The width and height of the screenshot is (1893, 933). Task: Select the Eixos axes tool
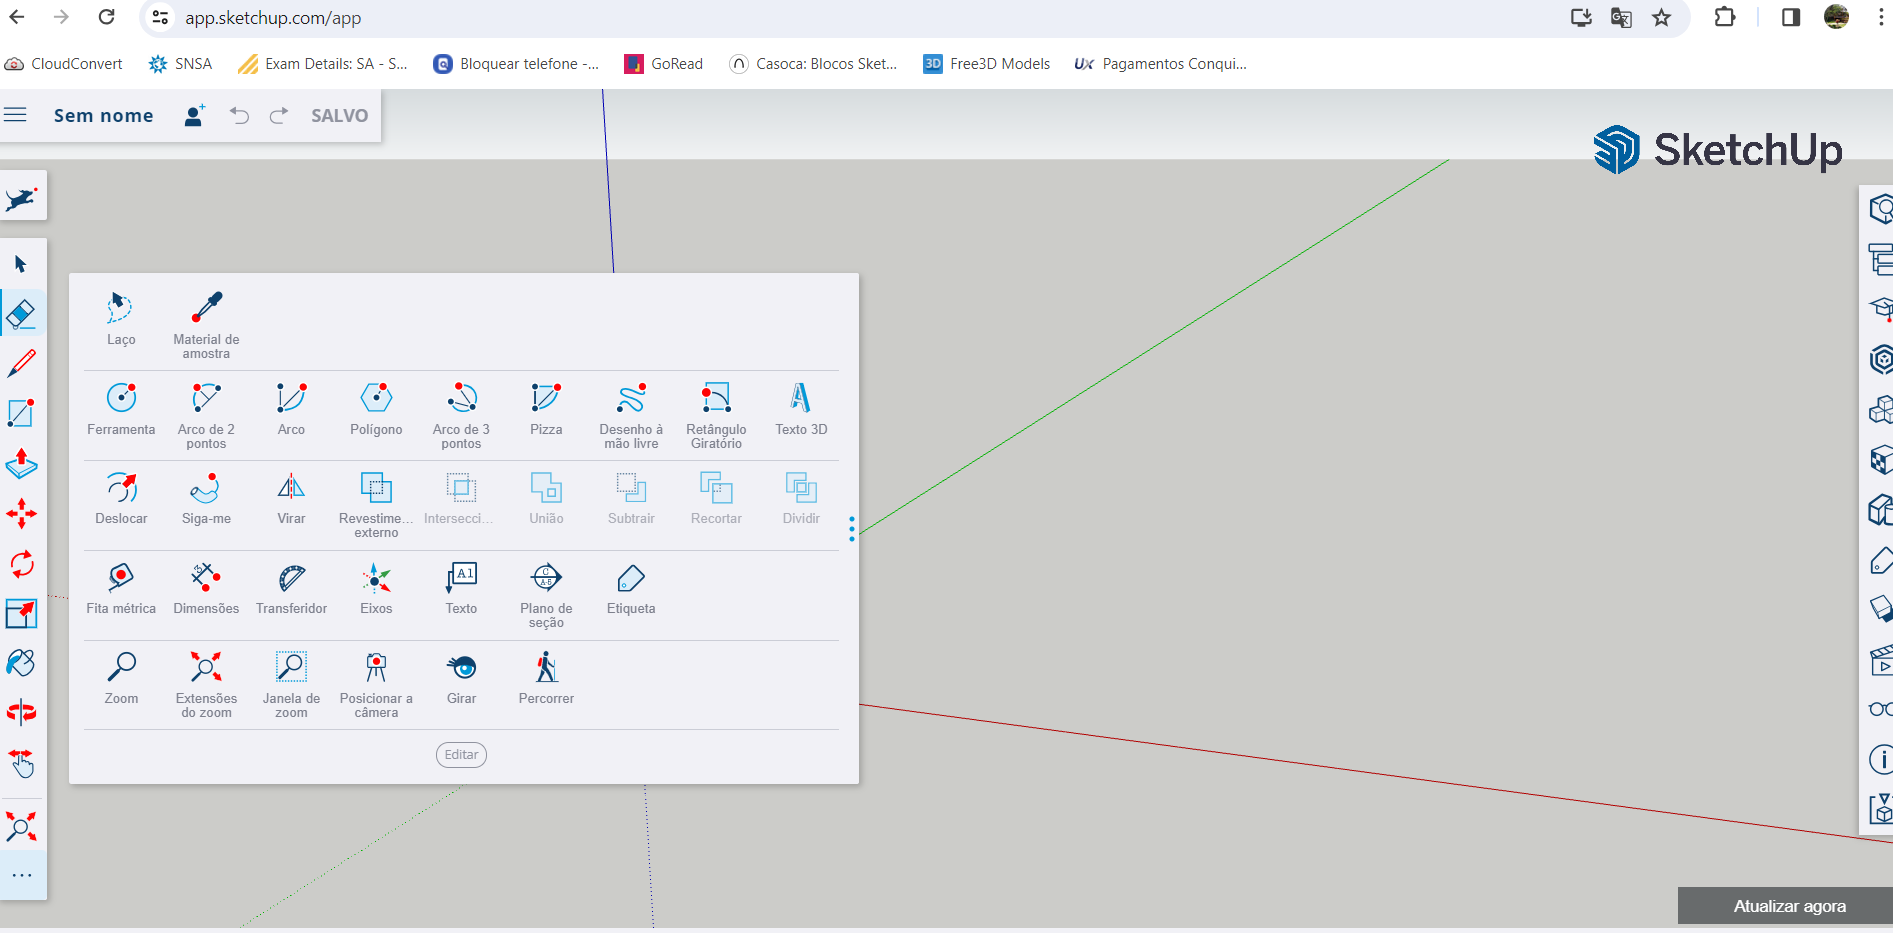[x=376, y=588]
